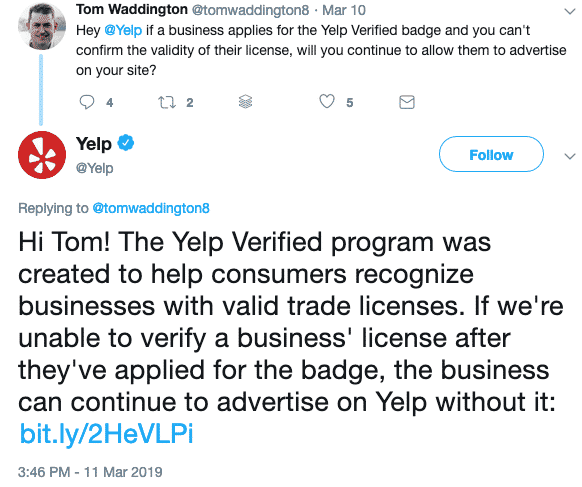Click the direct message envelope icon
Image resolution: width=582 pixels, height=487 pixels.
pos(407,102)
